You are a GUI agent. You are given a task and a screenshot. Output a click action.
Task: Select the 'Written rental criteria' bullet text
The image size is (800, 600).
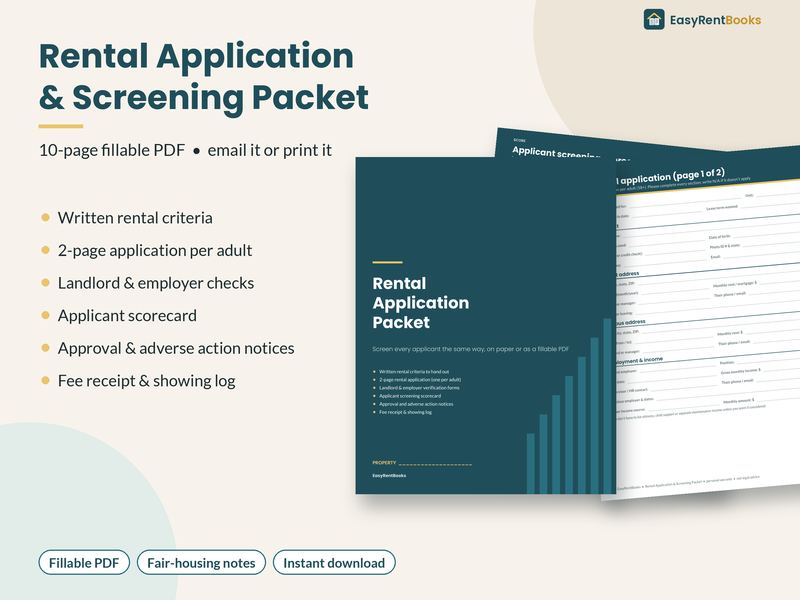(135, 218)
